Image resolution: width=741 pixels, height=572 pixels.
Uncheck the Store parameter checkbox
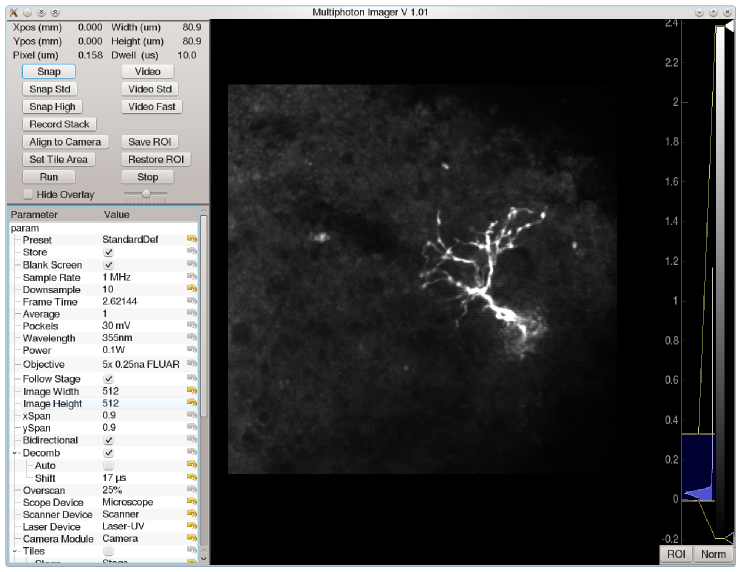pos(109,252)
